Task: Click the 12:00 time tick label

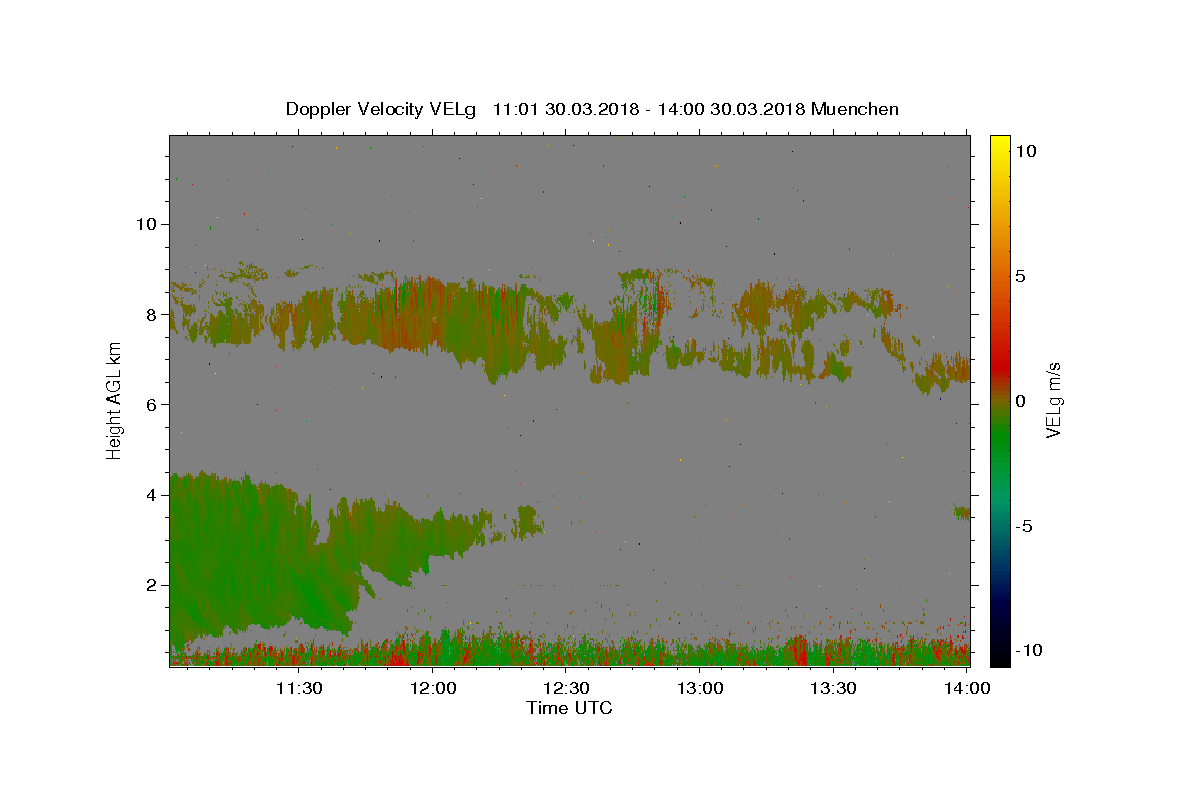Action: tap(433, 688)
